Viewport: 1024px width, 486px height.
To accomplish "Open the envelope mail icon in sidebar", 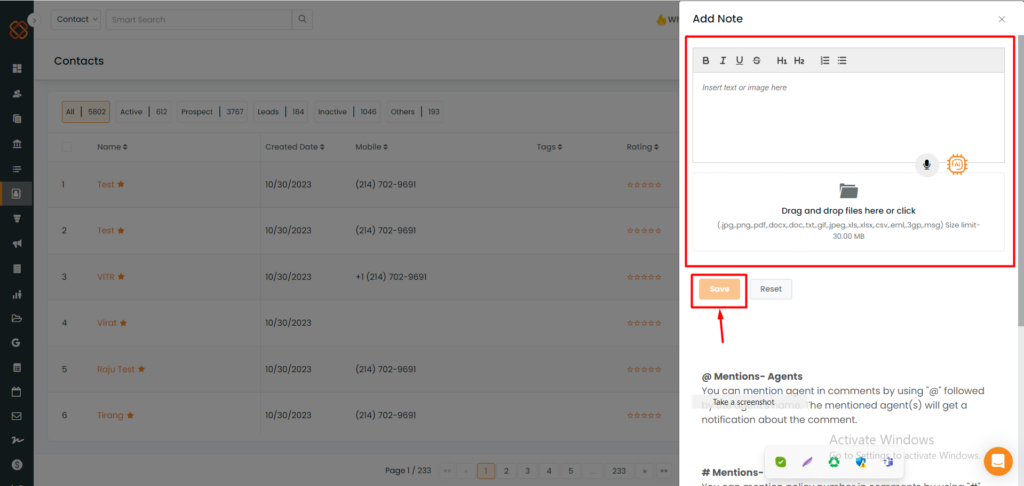I will point(17,416).
